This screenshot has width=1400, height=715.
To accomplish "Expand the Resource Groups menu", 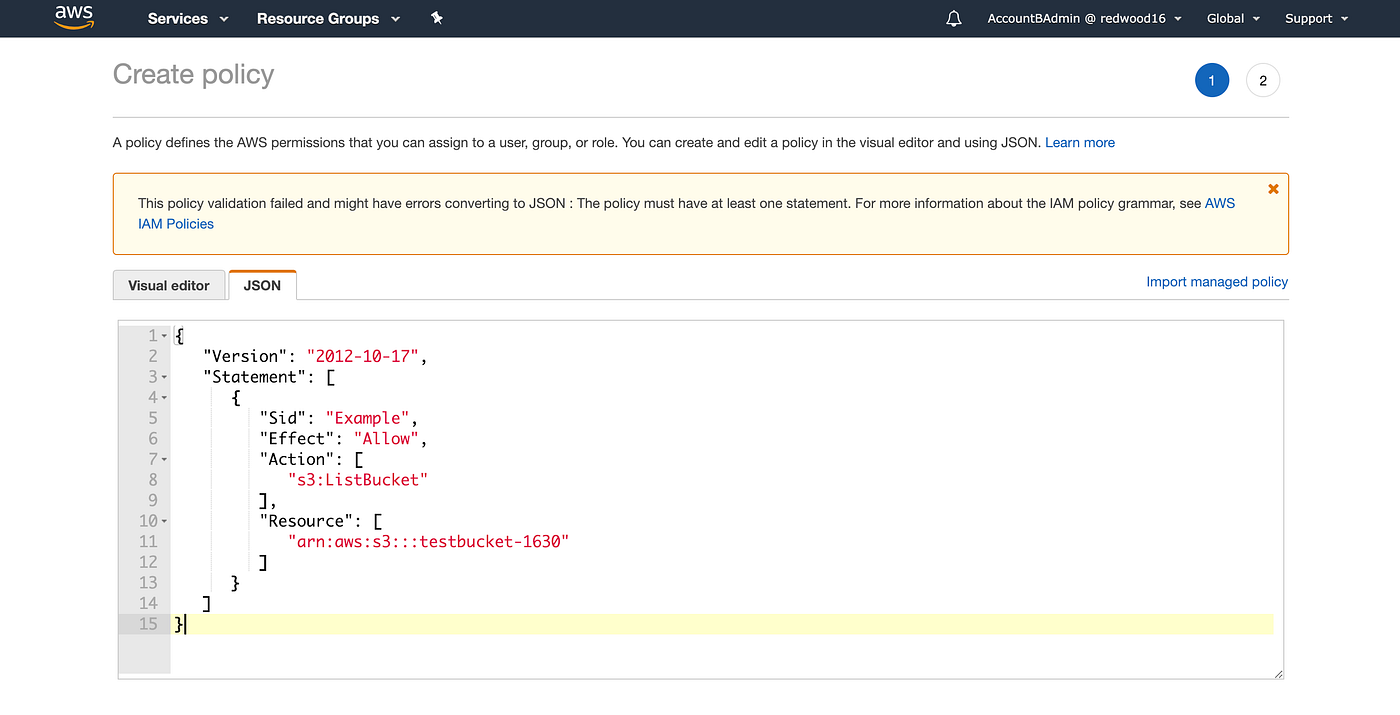I will [x=328, y=18].
